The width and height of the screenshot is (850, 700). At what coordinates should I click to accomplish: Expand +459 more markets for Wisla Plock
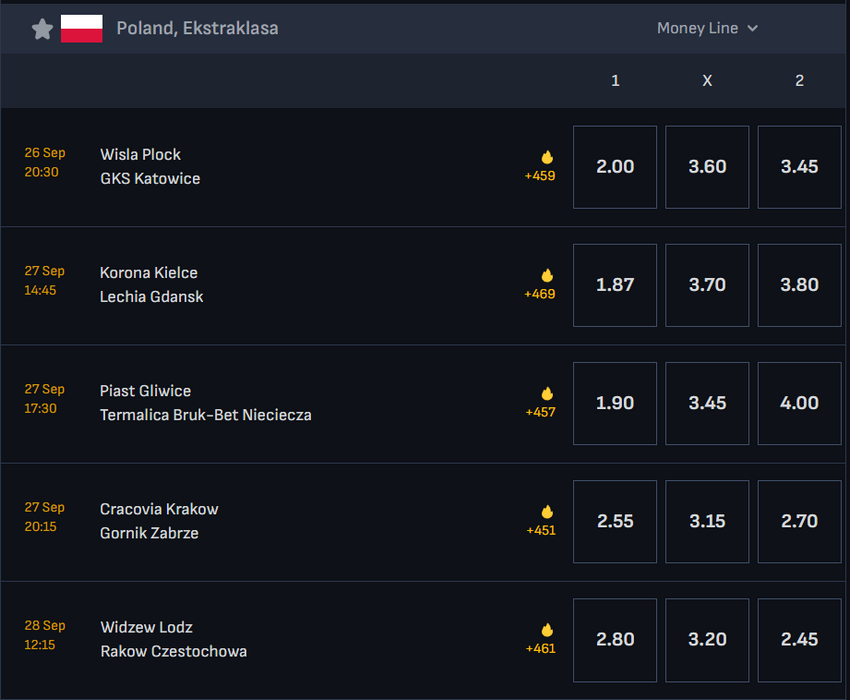[x=540, y=176]
